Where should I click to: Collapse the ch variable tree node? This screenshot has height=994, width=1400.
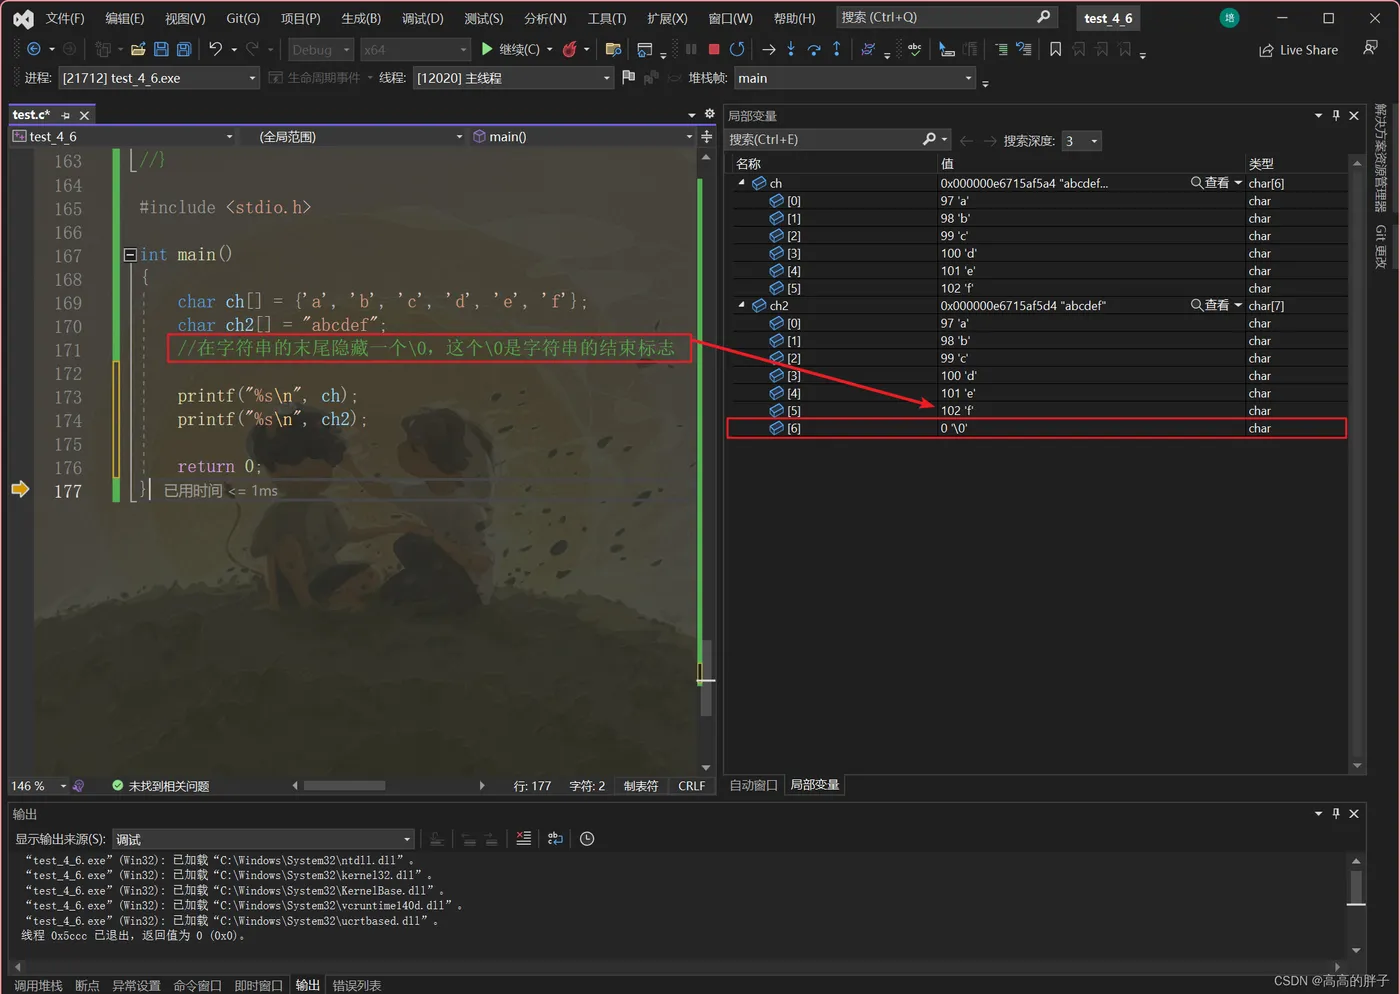[741, 183]
